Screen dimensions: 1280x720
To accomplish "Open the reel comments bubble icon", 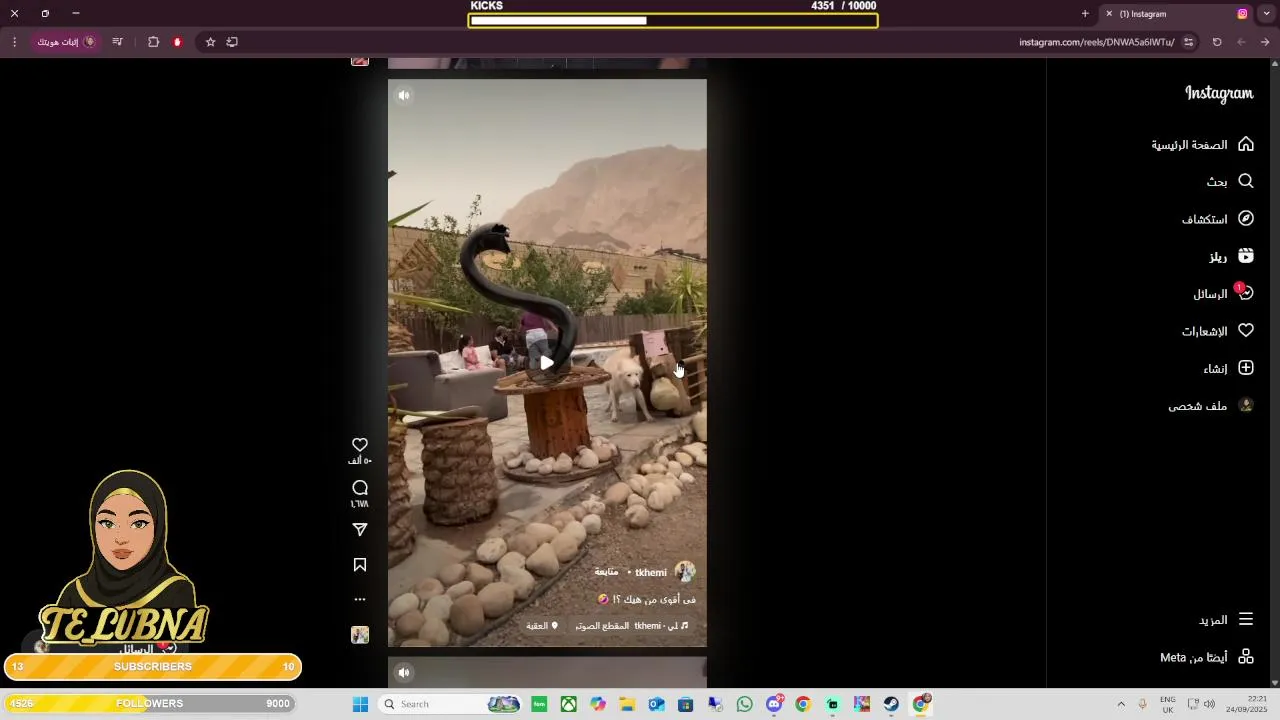I will click(x=360, y=488).
